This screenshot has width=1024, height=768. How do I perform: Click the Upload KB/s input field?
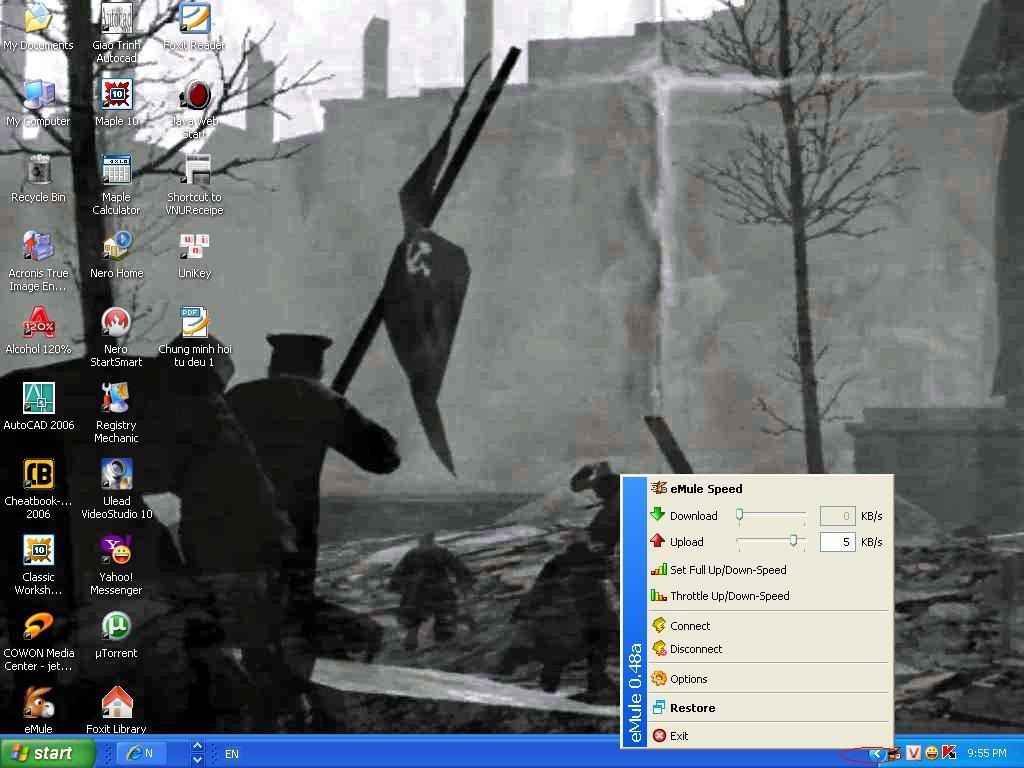(x=836, y=542)
